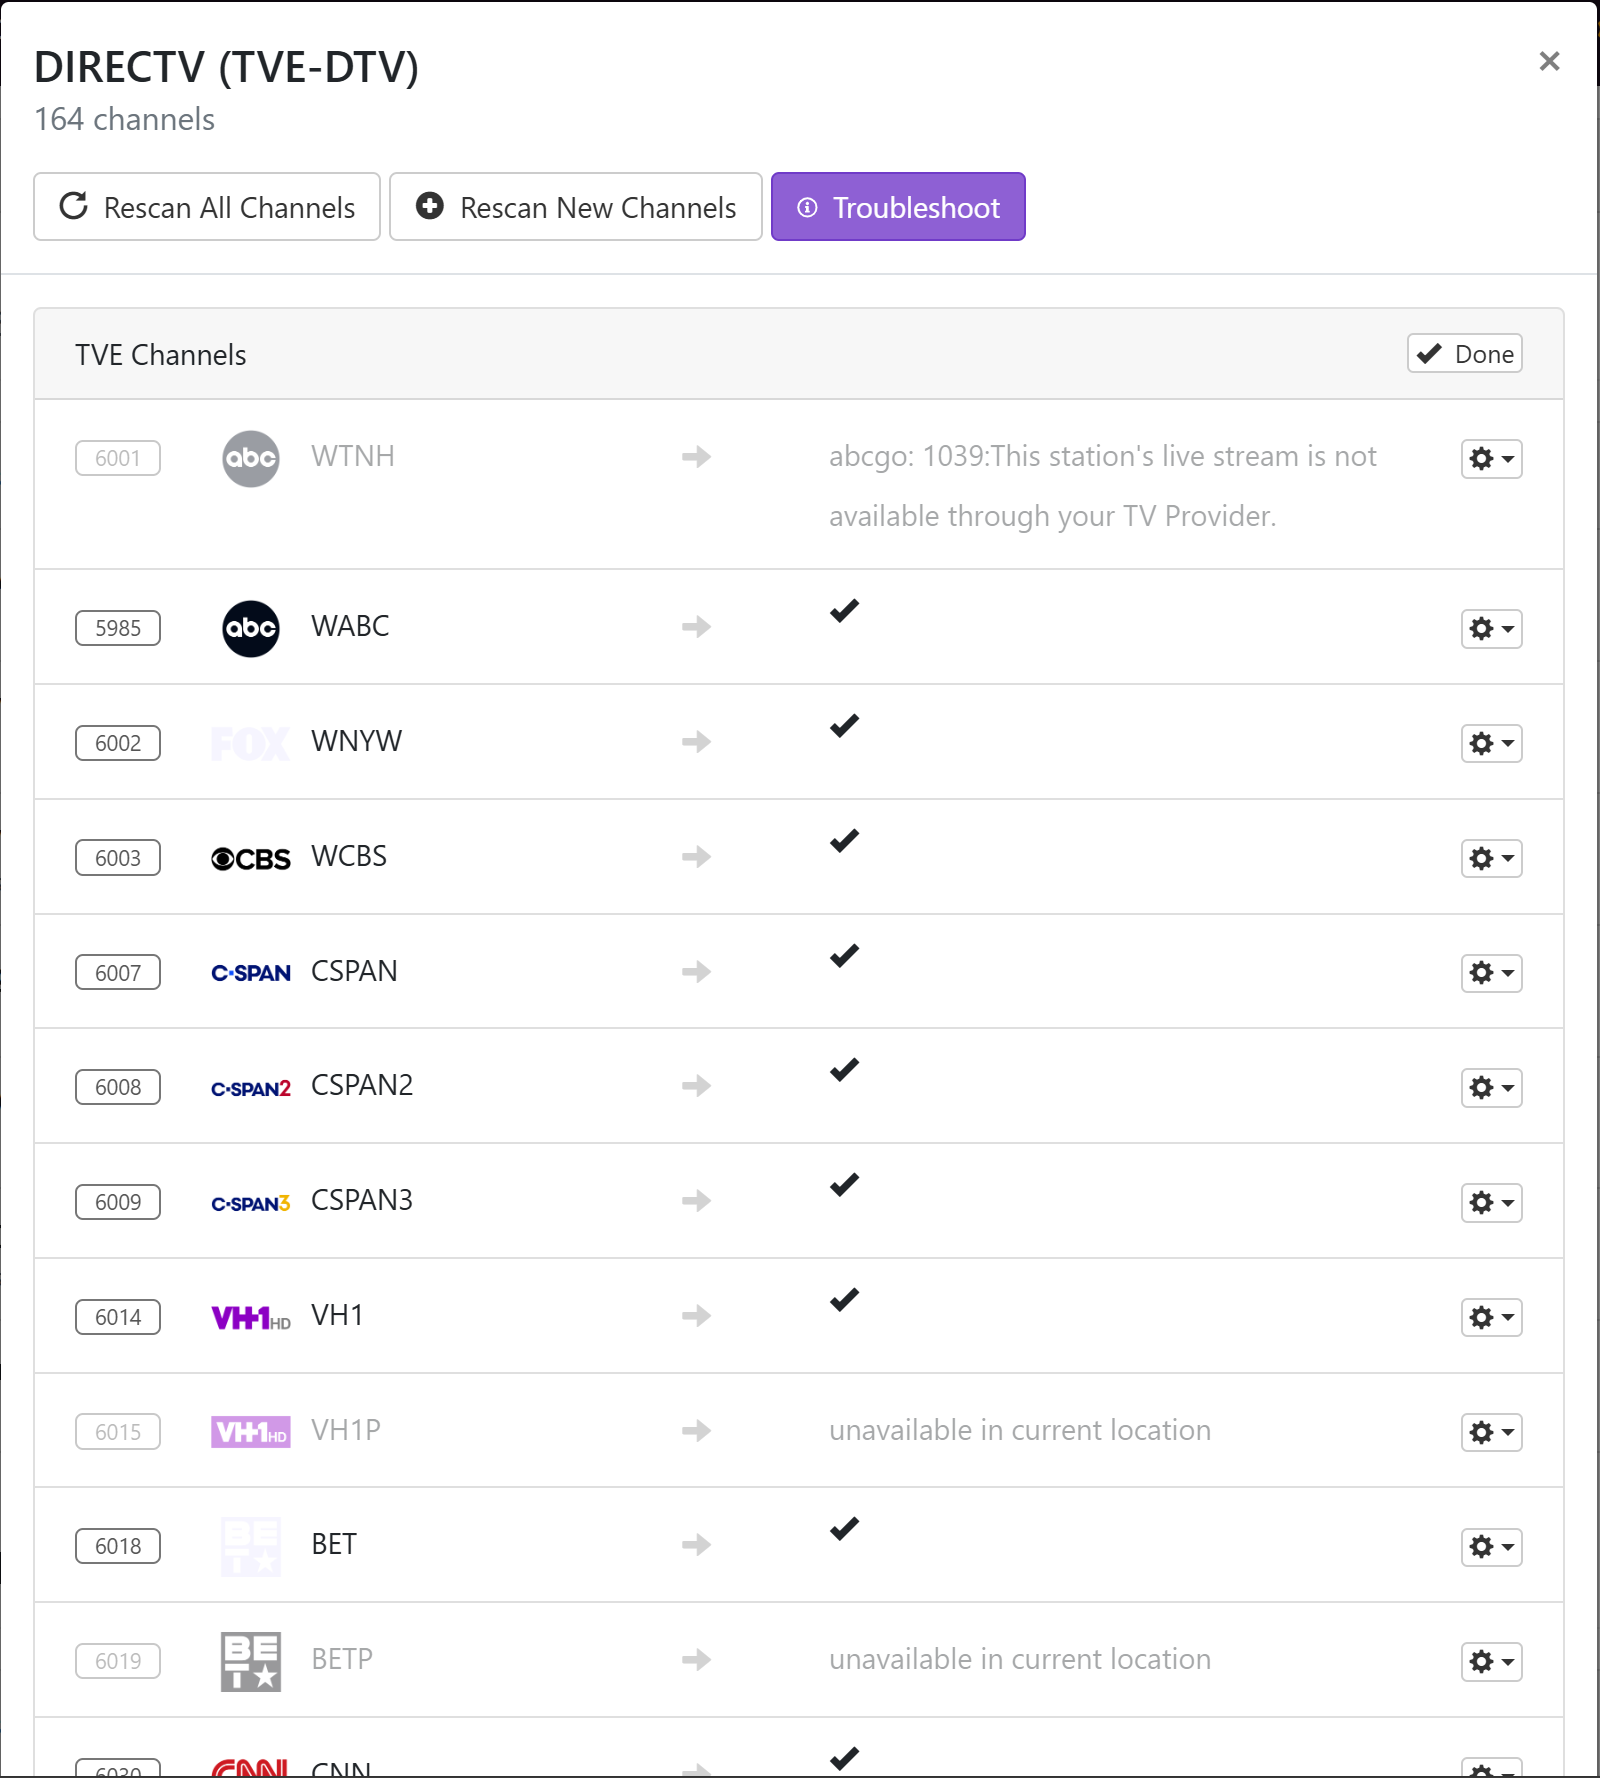
Task: Click the CBS logo next to WCBS
Action: [x=250, y=859]
